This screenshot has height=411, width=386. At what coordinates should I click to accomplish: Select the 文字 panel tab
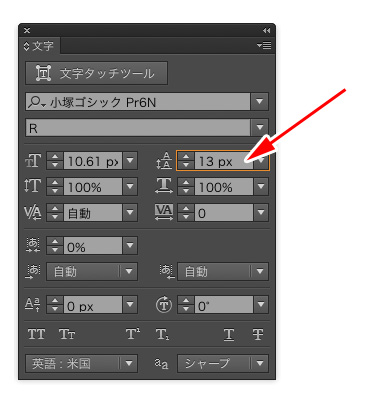(39, 46)
